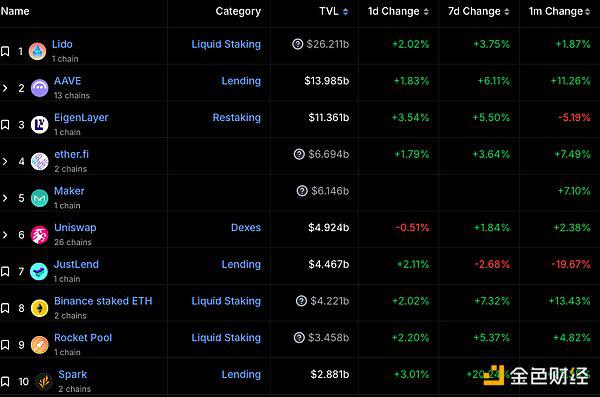Viewport: 600px width, 397px height.
Task: Expand the ether.fi row chevron
Action: click(x=5, y=162)
